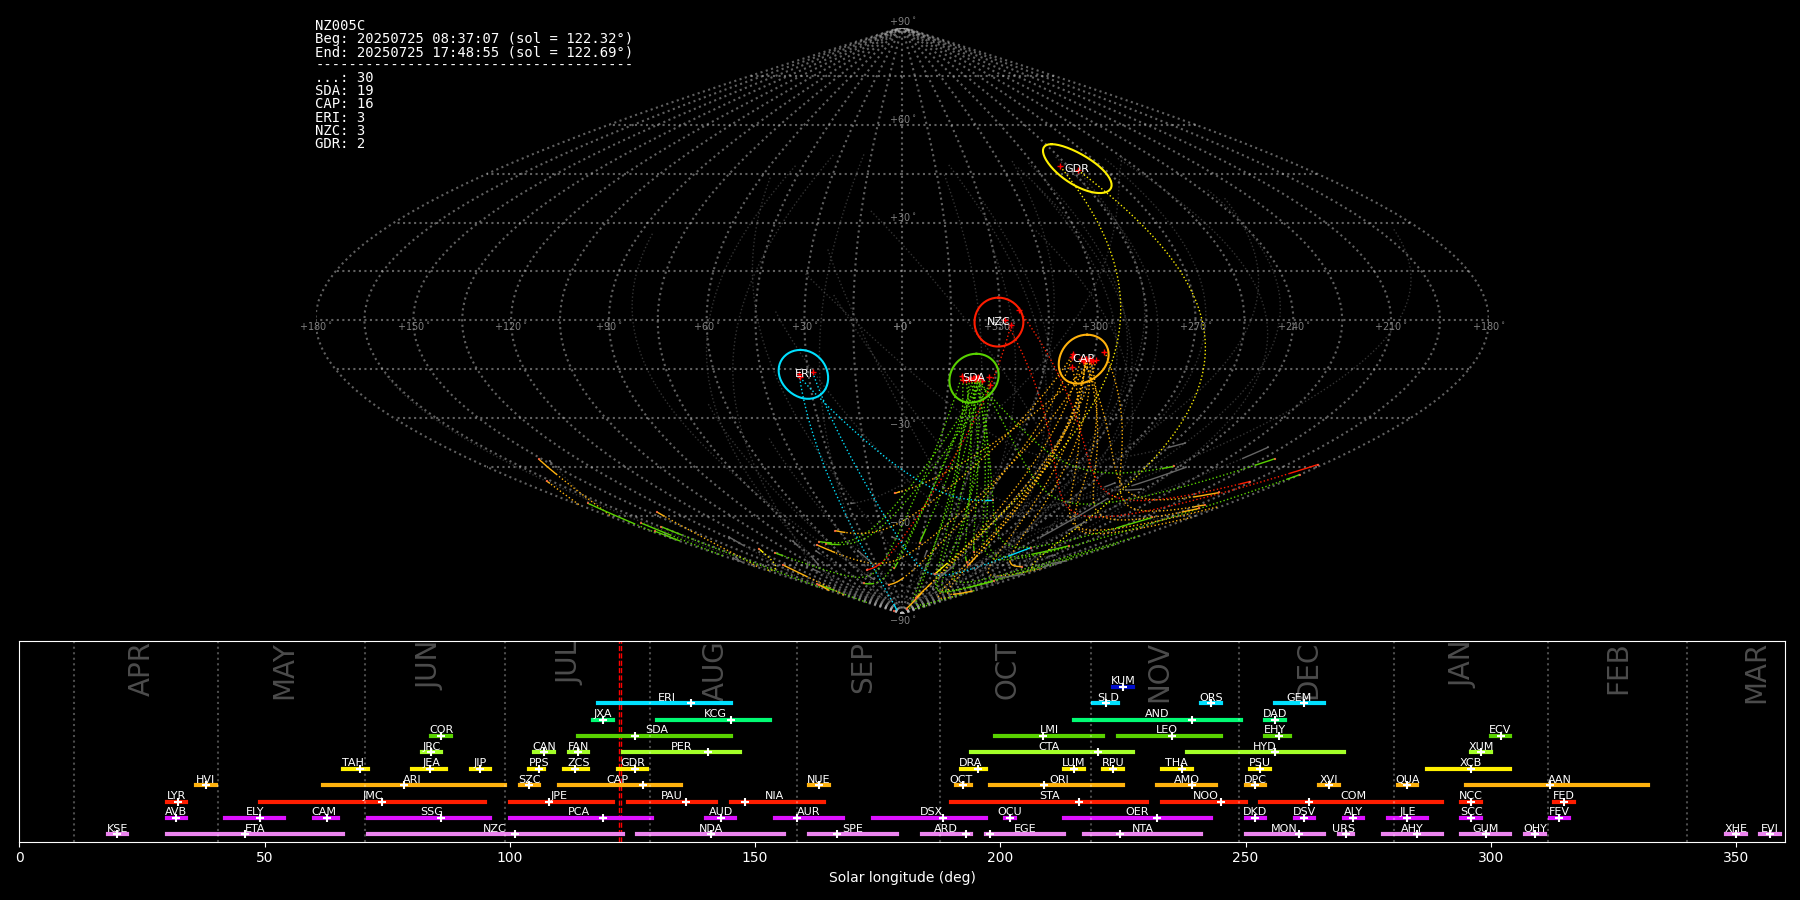The image size is (1800, 900).
Task: Click the orange CAP bar in the timeline
Action: click(620, 785)
